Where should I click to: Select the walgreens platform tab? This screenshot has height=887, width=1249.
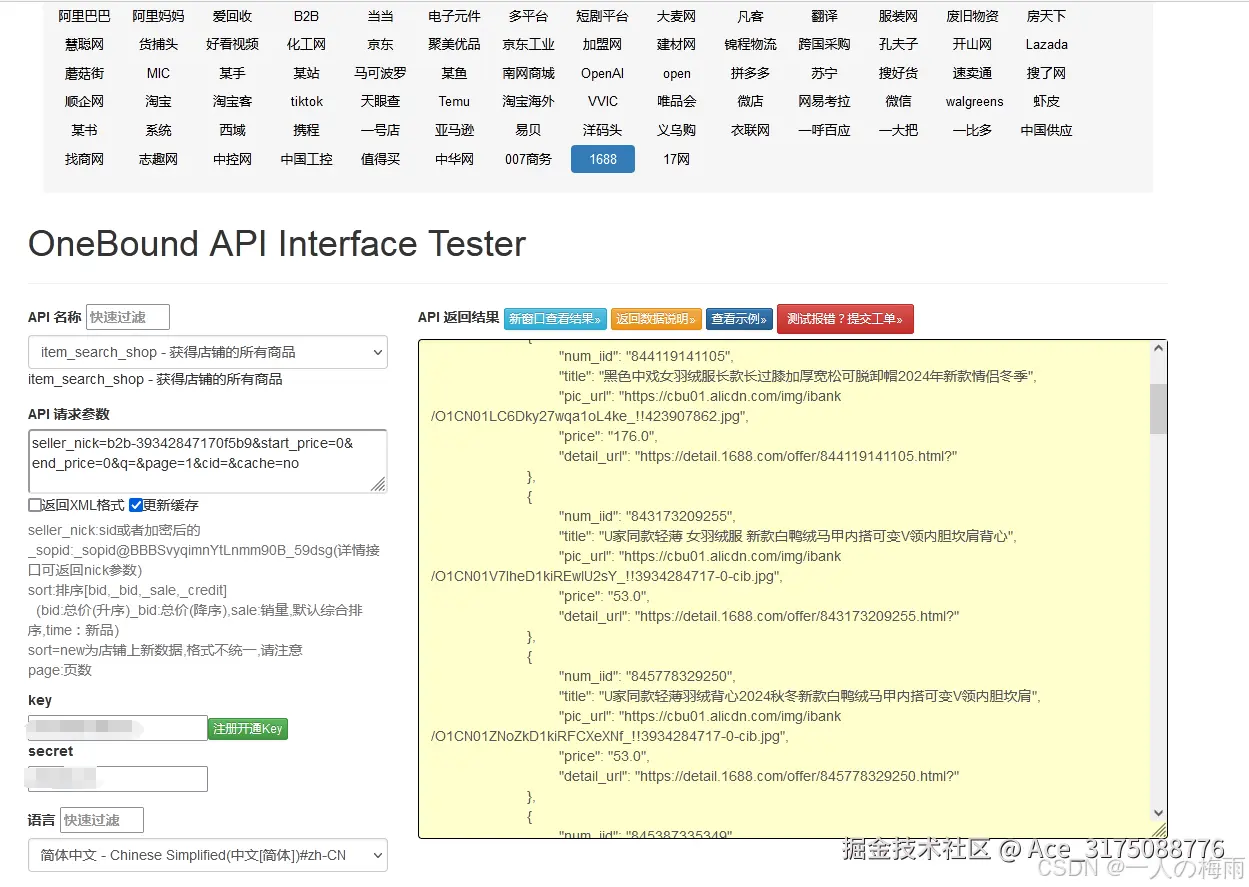(x=974, y=101)
